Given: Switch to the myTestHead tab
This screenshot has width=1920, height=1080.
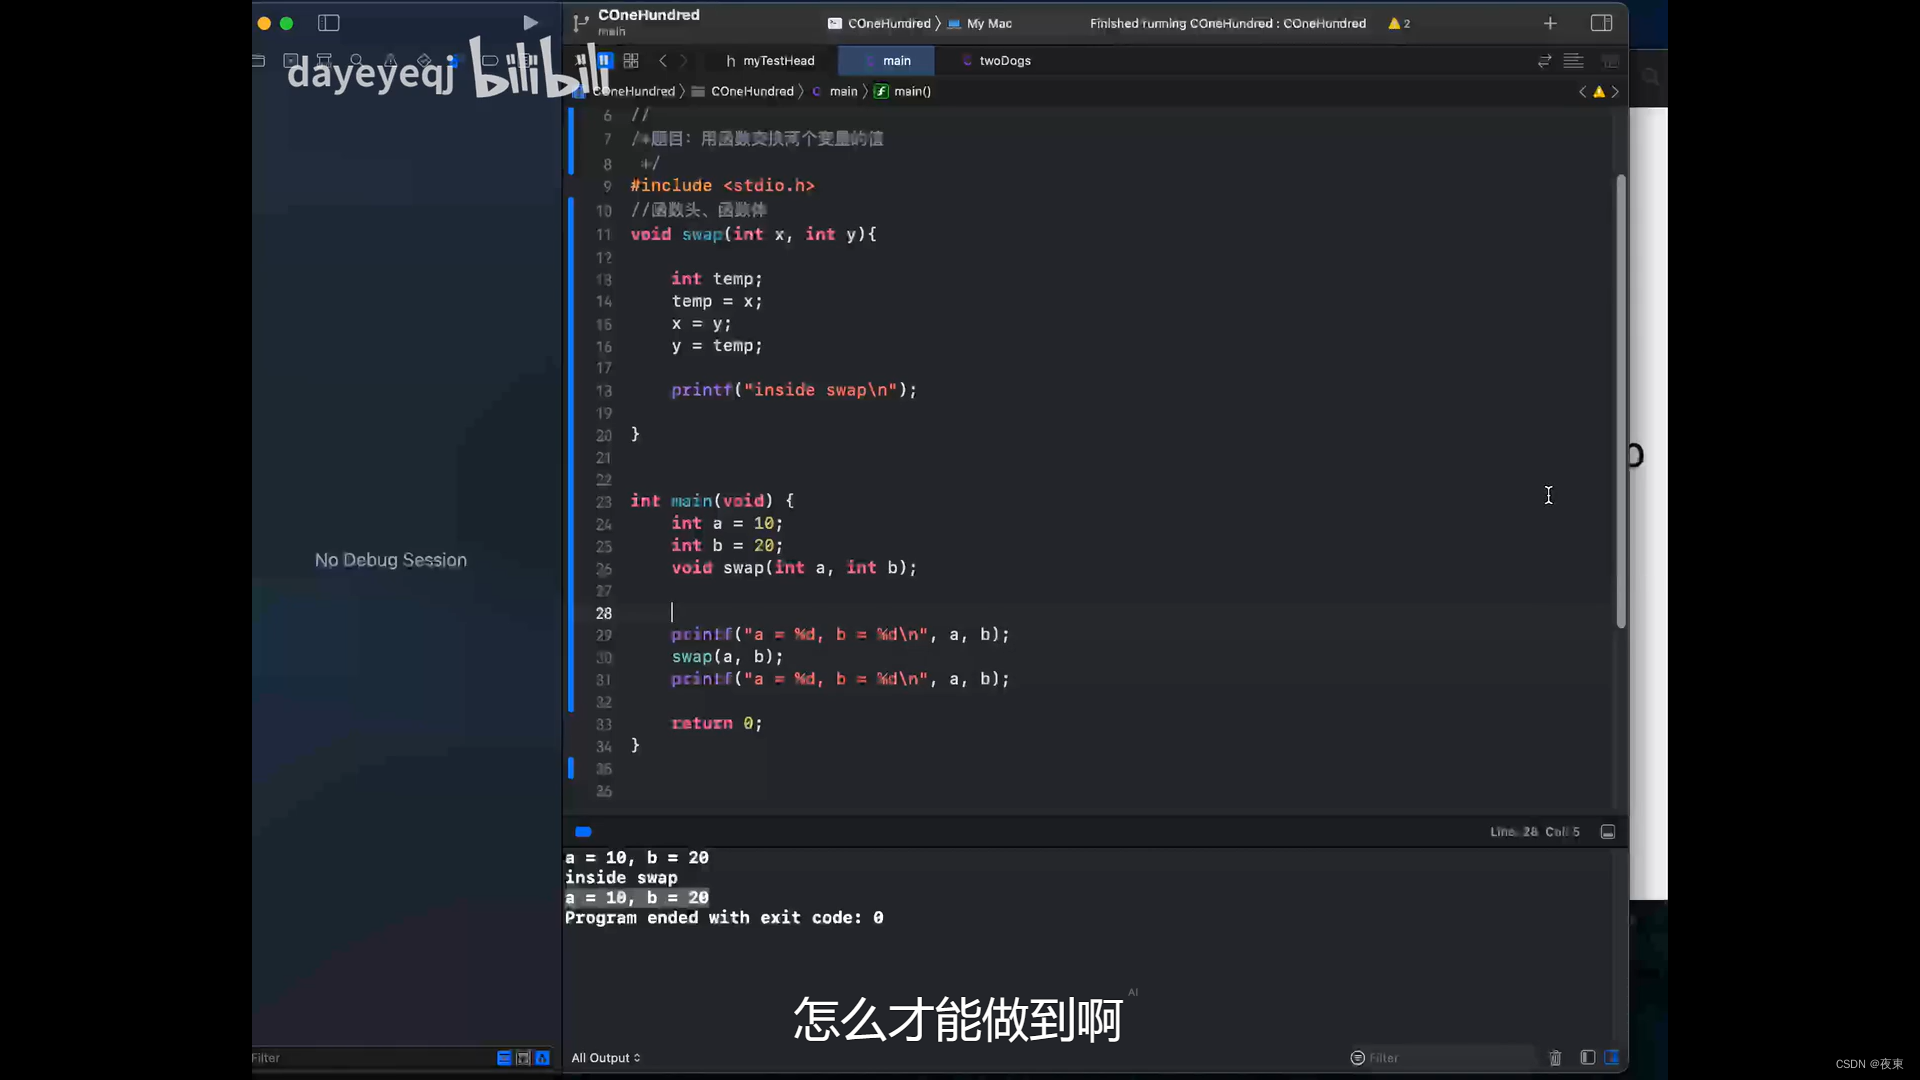Looking at the screenshot, I should tap(778, 60).
